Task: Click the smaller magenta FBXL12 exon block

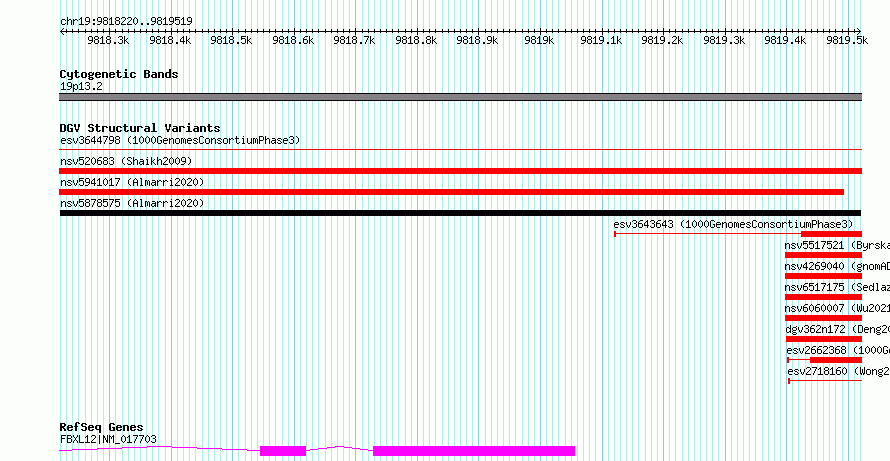Action: pyautogui.click(x=283, y=451)
